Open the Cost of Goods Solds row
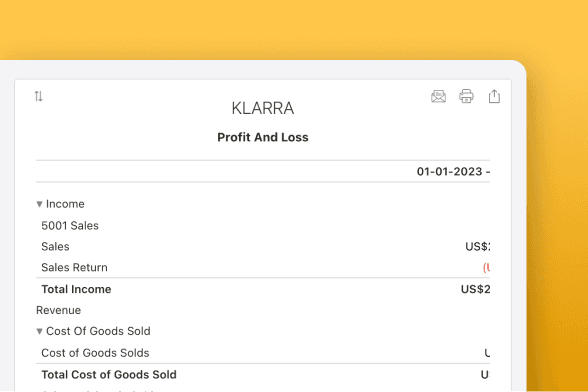The image size is (588, 392). point(263,353)
